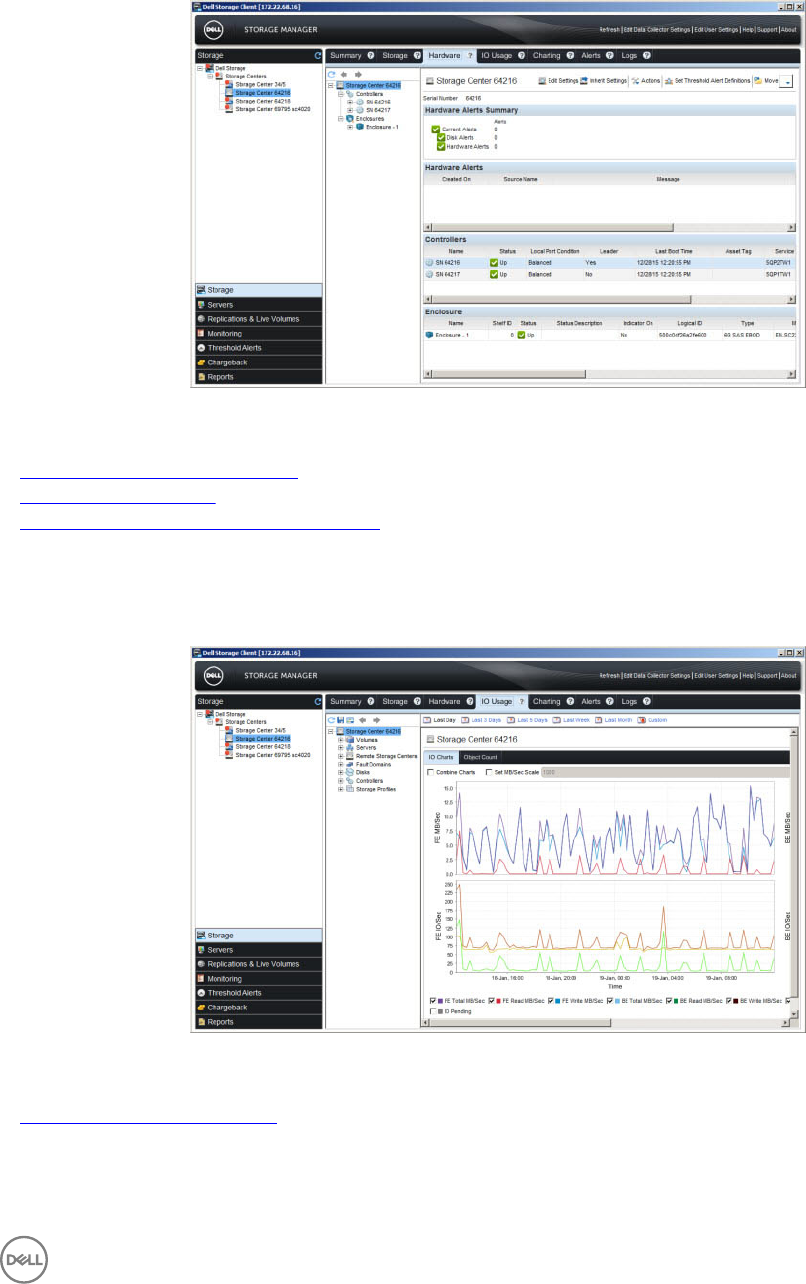Refresh Storage panel in Hardware view window
The image size is (806, 1284).
(318, 57)
